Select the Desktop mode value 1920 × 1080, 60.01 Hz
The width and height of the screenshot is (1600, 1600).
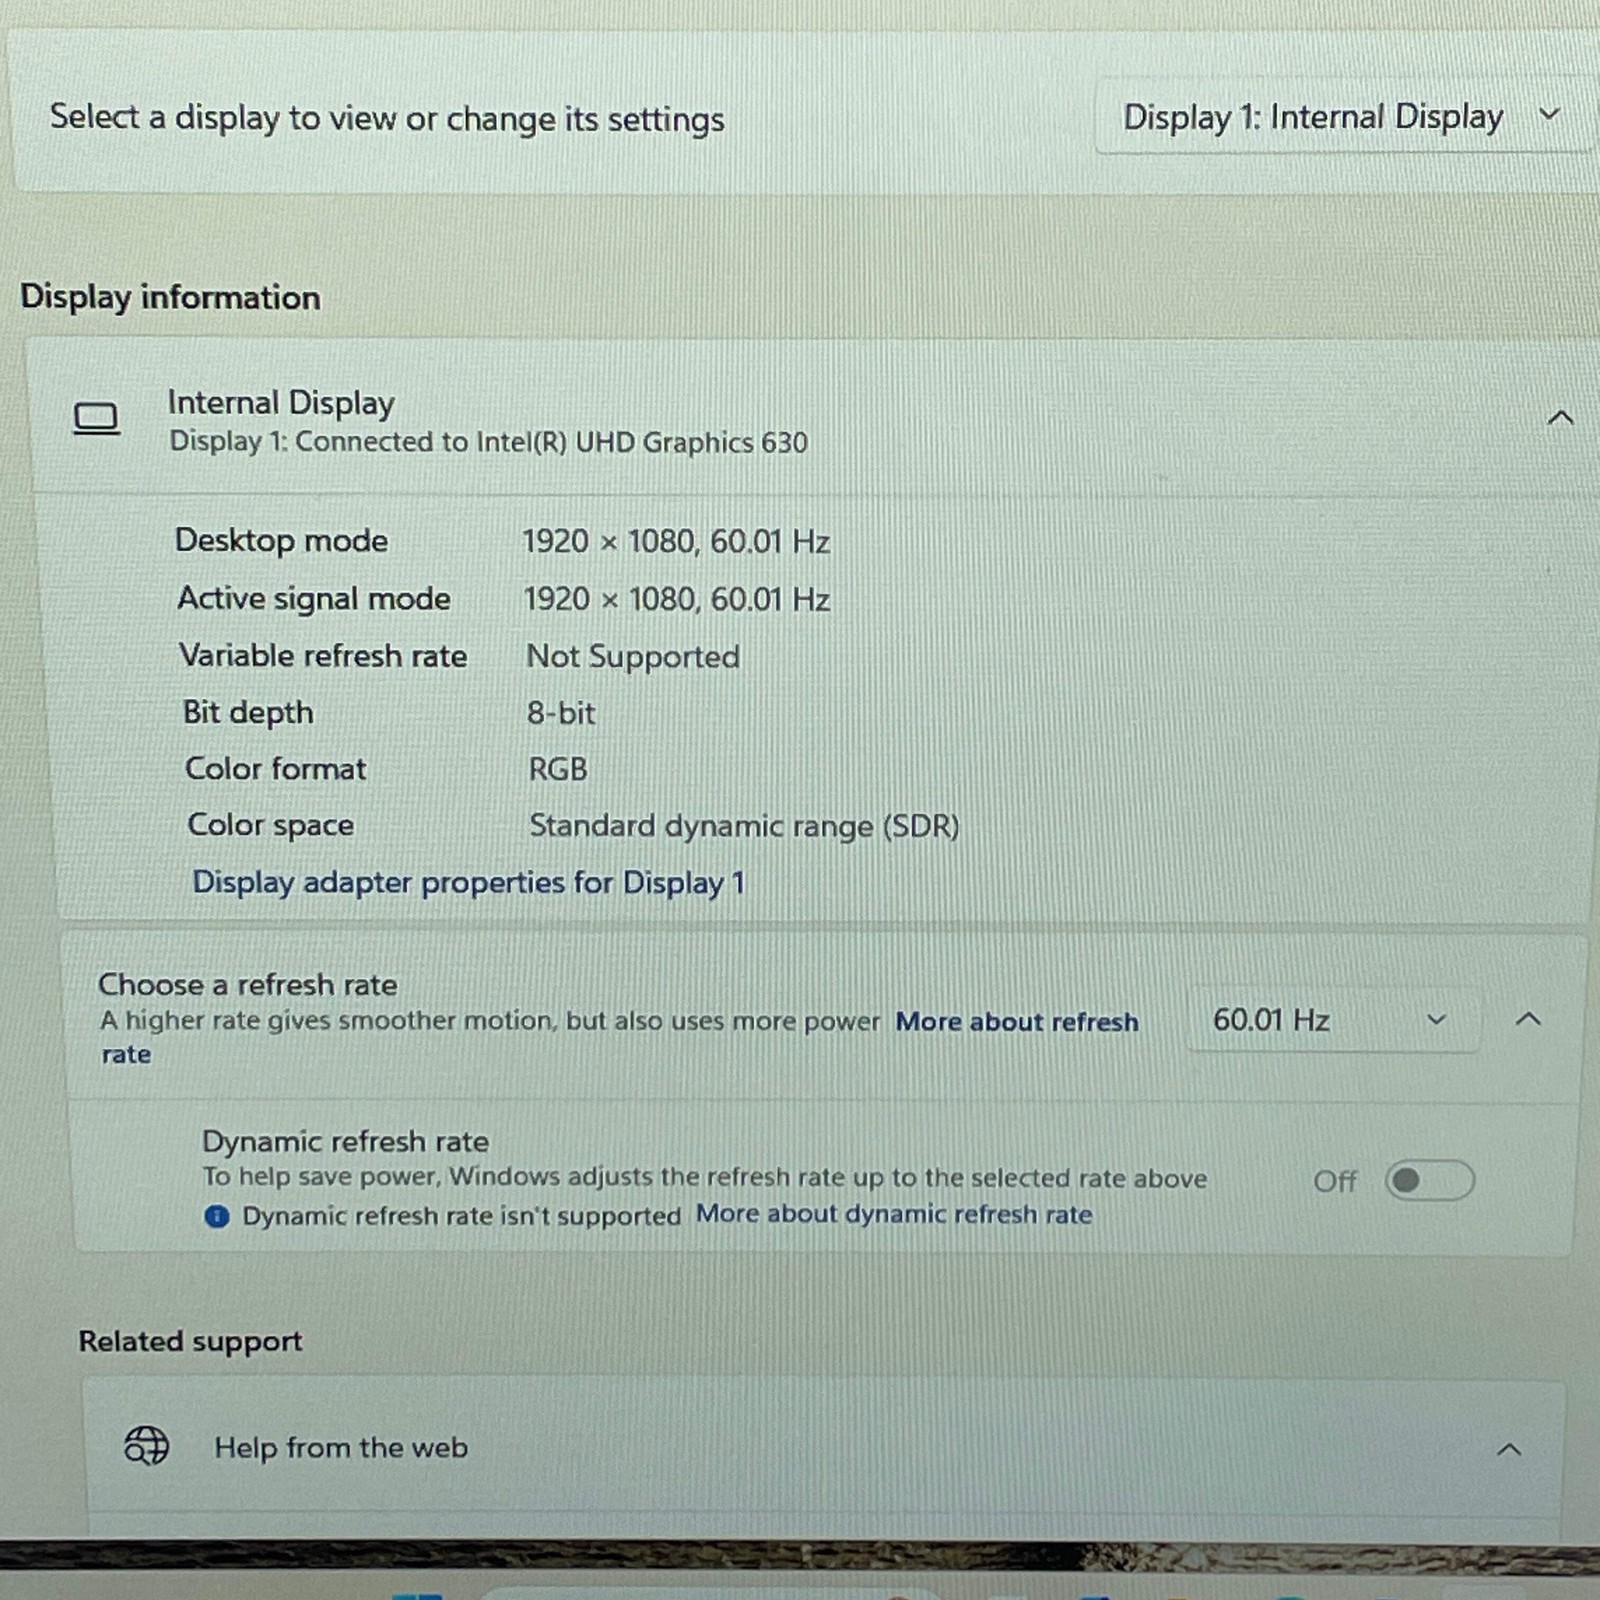point(676,541)
